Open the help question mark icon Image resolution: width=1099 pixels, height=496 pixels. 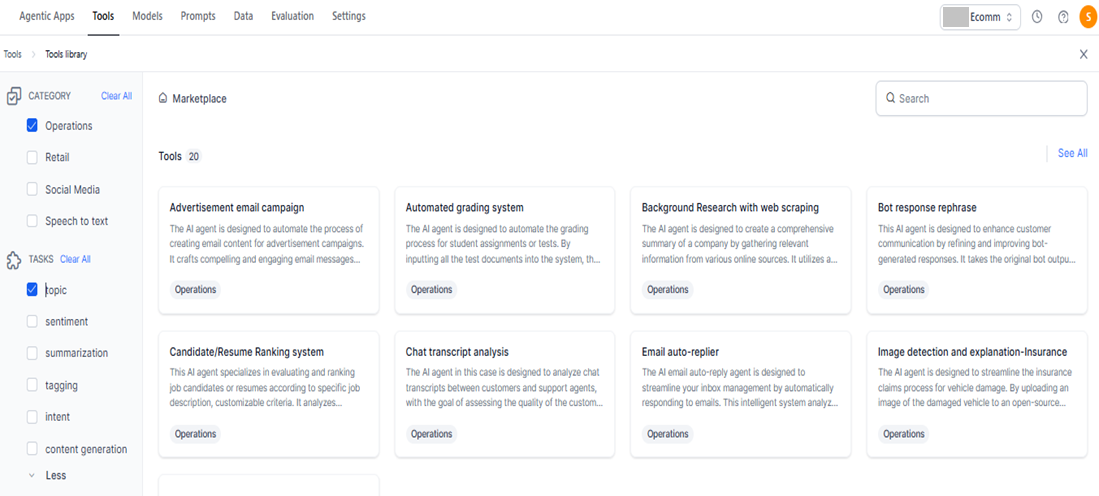[1063, 17]
